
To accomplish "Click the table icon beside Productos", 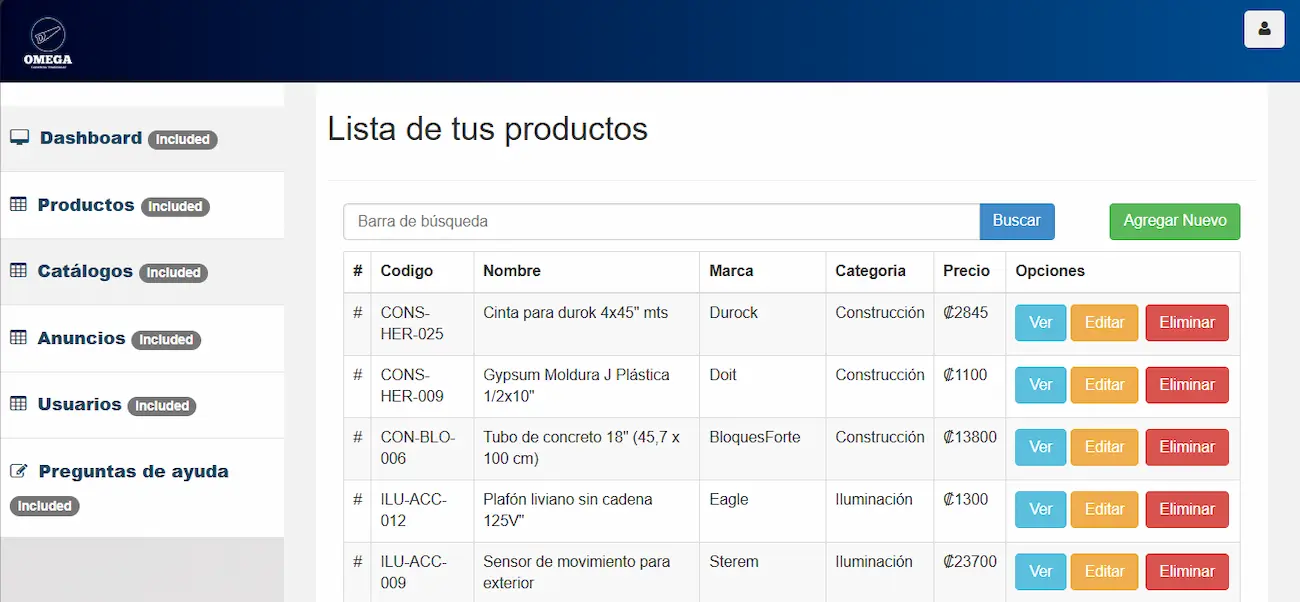I will point(18,205).
